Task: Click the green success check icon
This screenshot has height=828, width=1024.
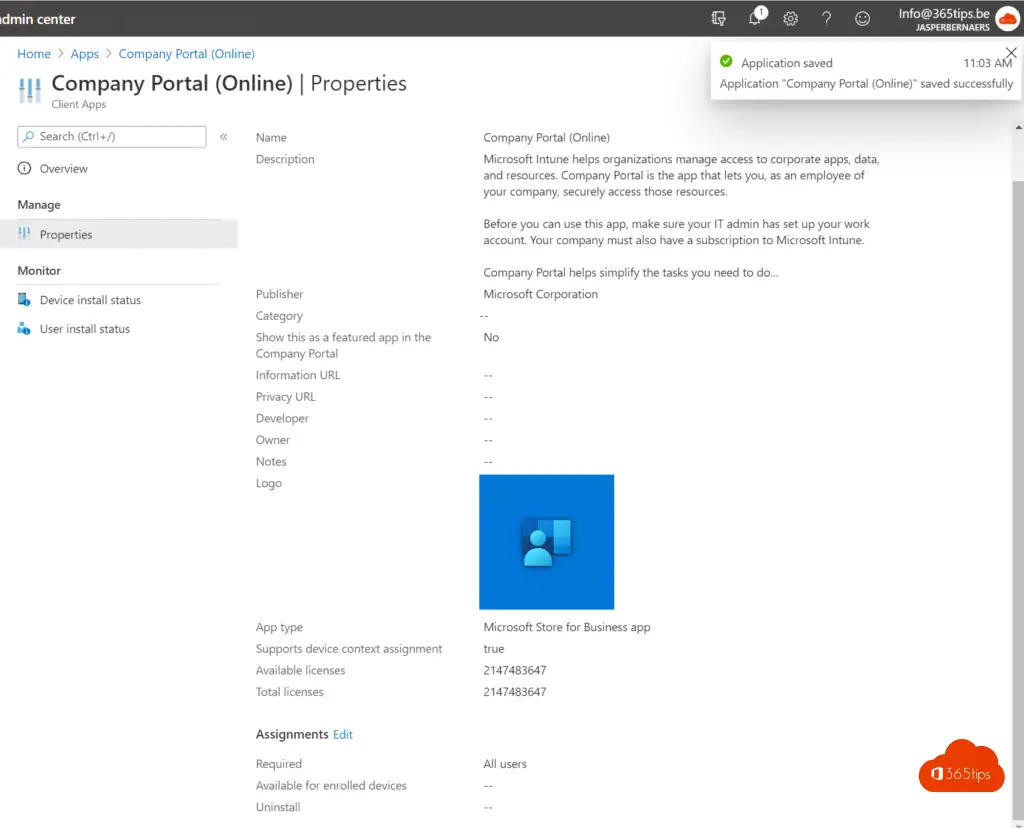Action: tap(726, 61)
